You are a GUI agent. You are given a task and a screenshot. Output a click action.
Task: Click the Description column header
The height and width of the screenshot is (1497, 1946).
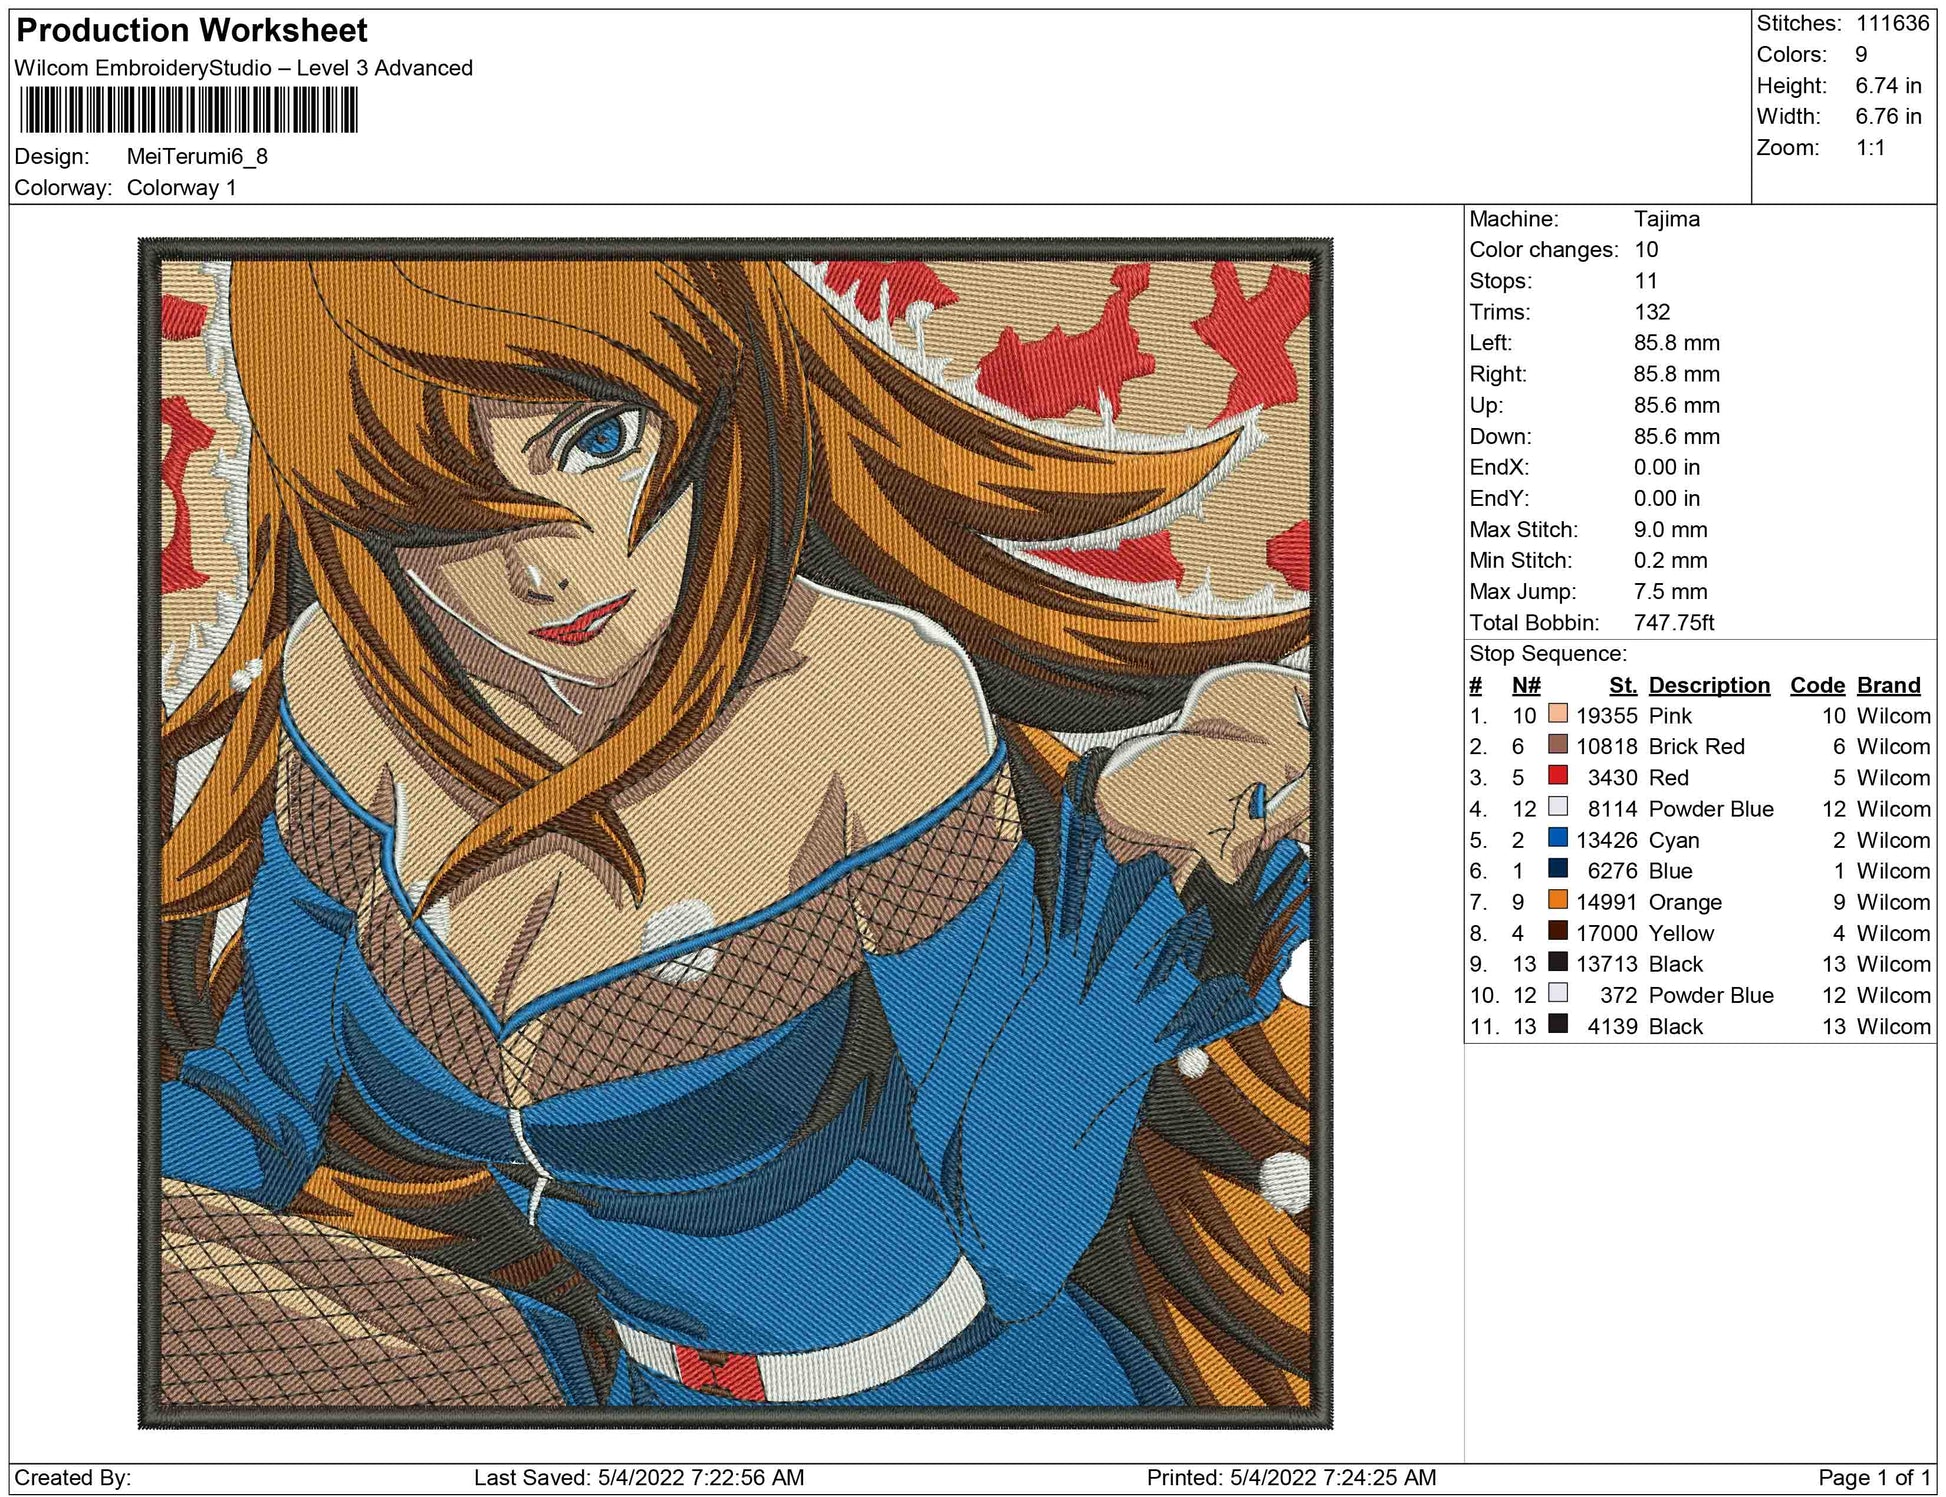click(x=1708, y=685)
